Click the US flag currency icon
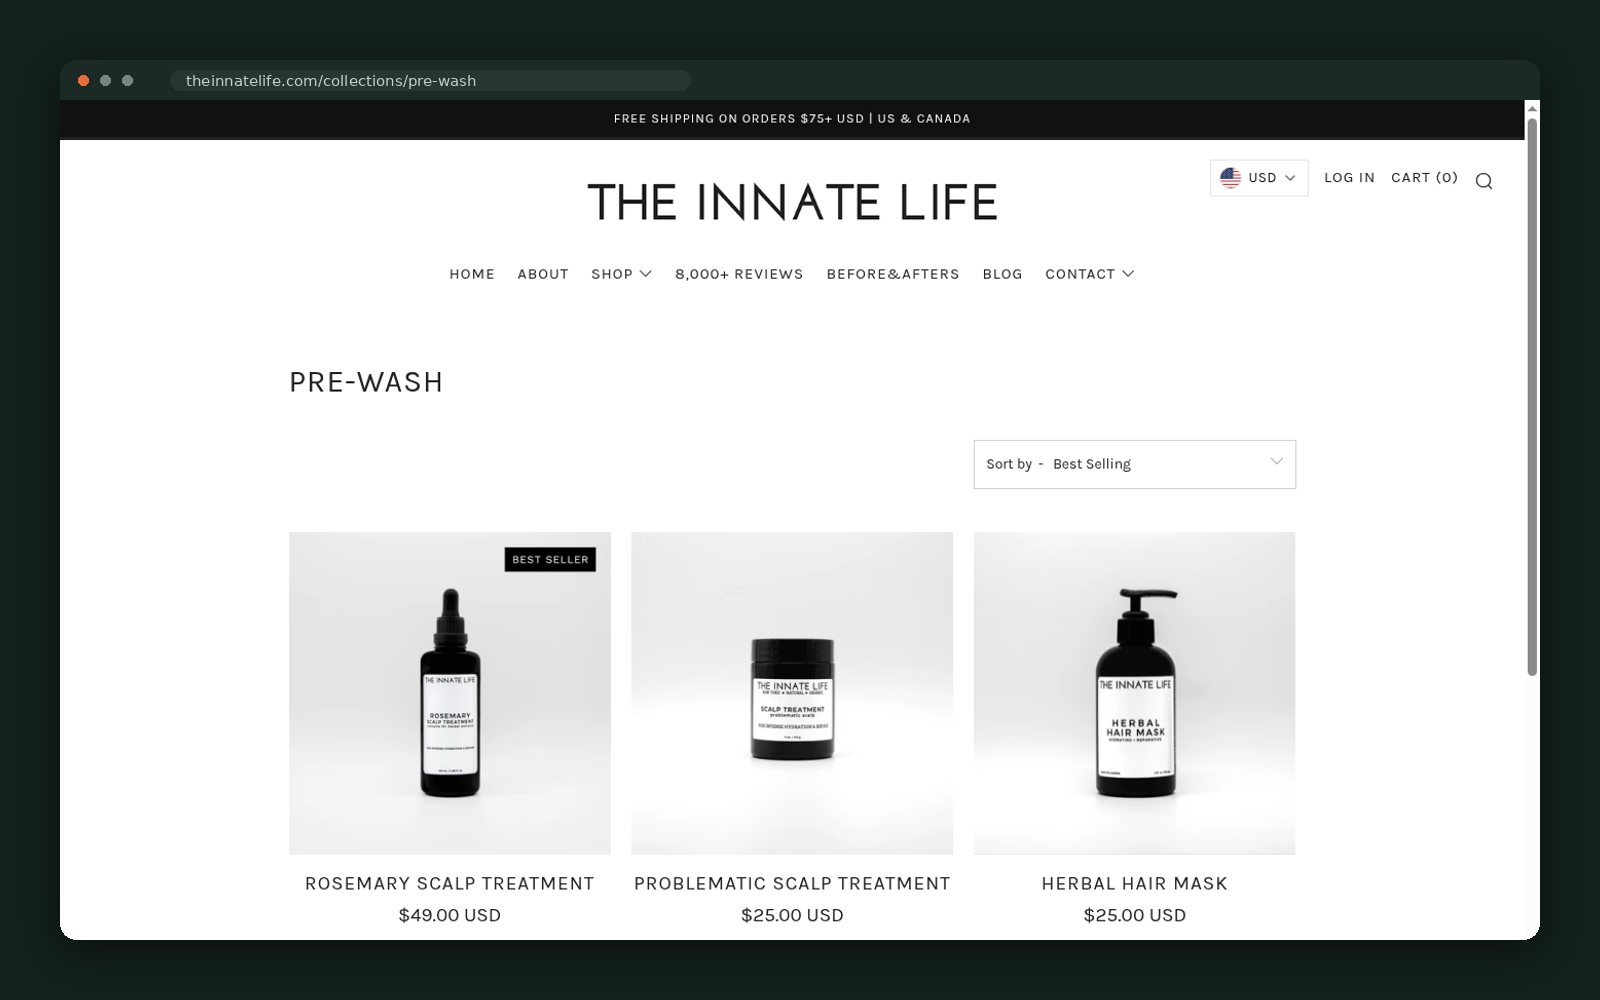This screenshot has width=1600, height=1000. pos(1230,178)
